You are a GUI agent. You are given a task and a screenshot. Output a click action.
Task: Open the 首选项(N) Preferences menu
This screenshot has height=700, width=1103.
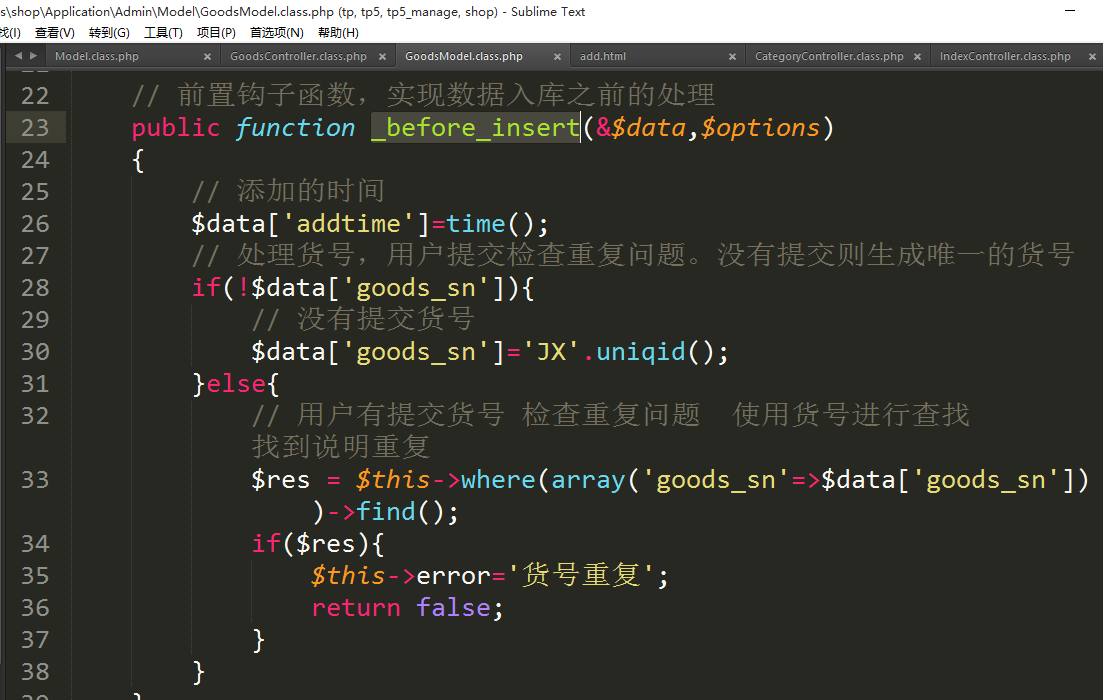click(x=277, y=32)
